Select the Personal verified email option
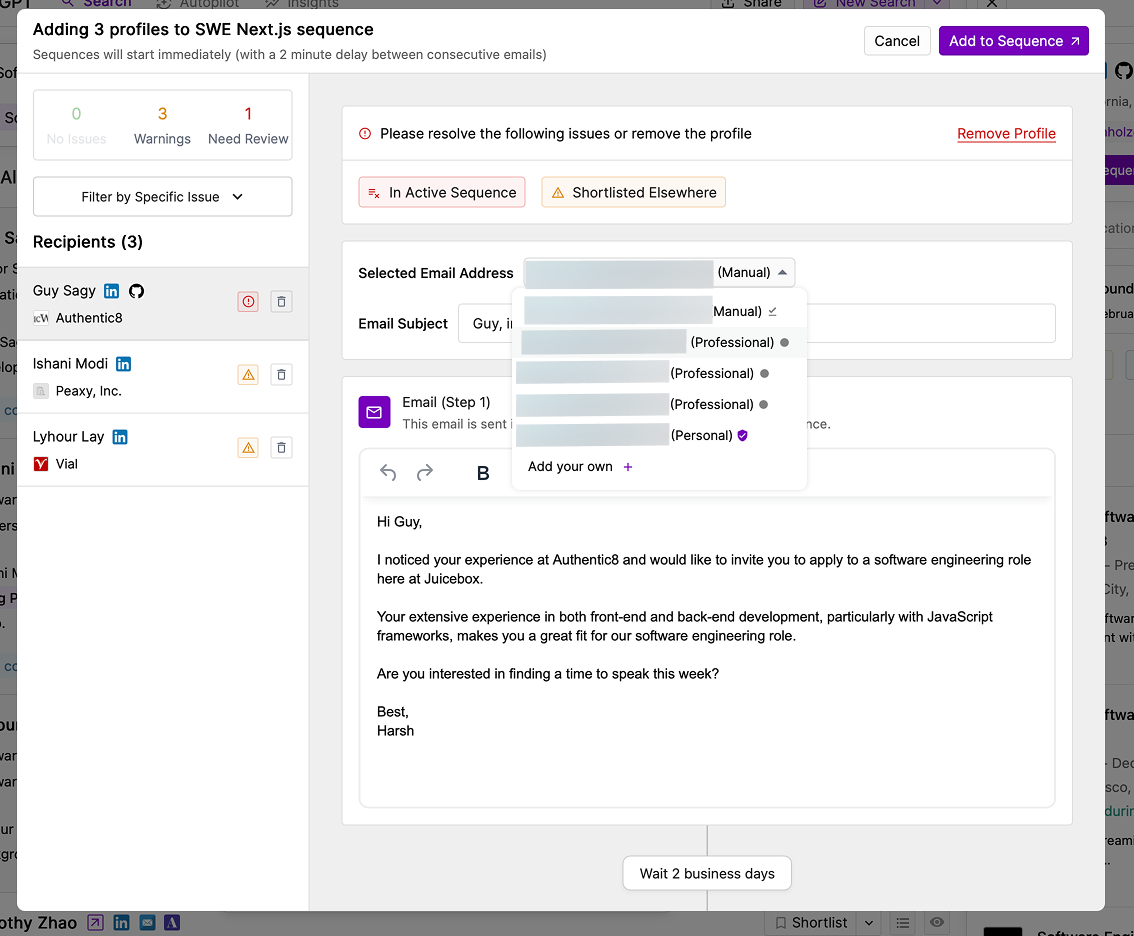This screenshot has width=1134, height=936. (x=659, y=435)
